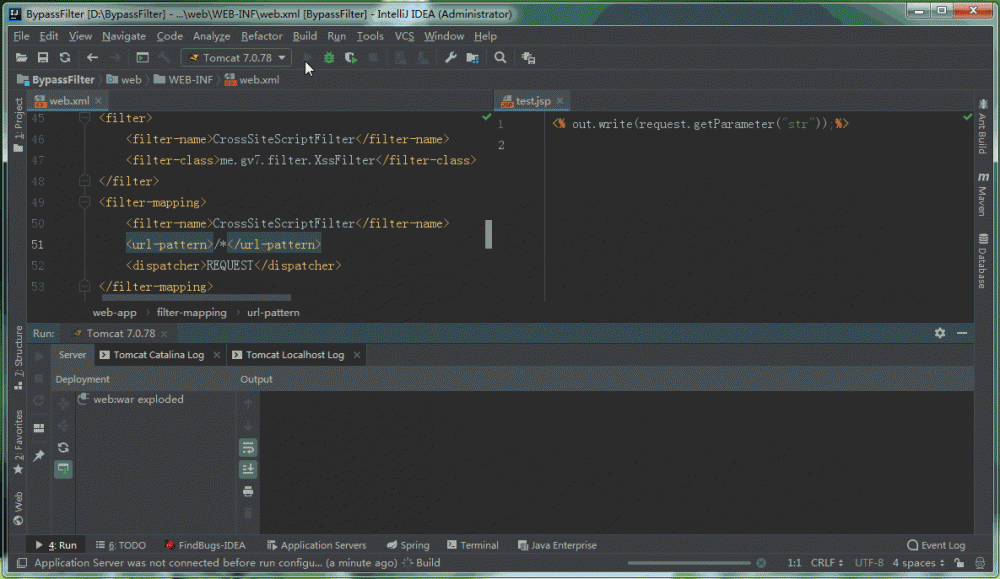Open the Event Log tool window
1000x579 pixels.
point(936,545)
